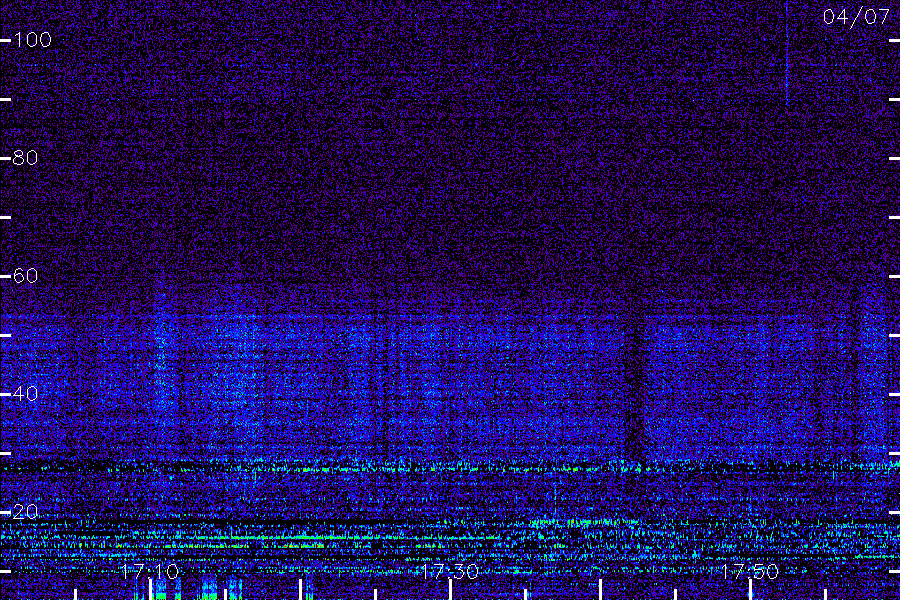Click the 100 frequency axis label
Screen dimensions: 900x600
coord(33,40)
